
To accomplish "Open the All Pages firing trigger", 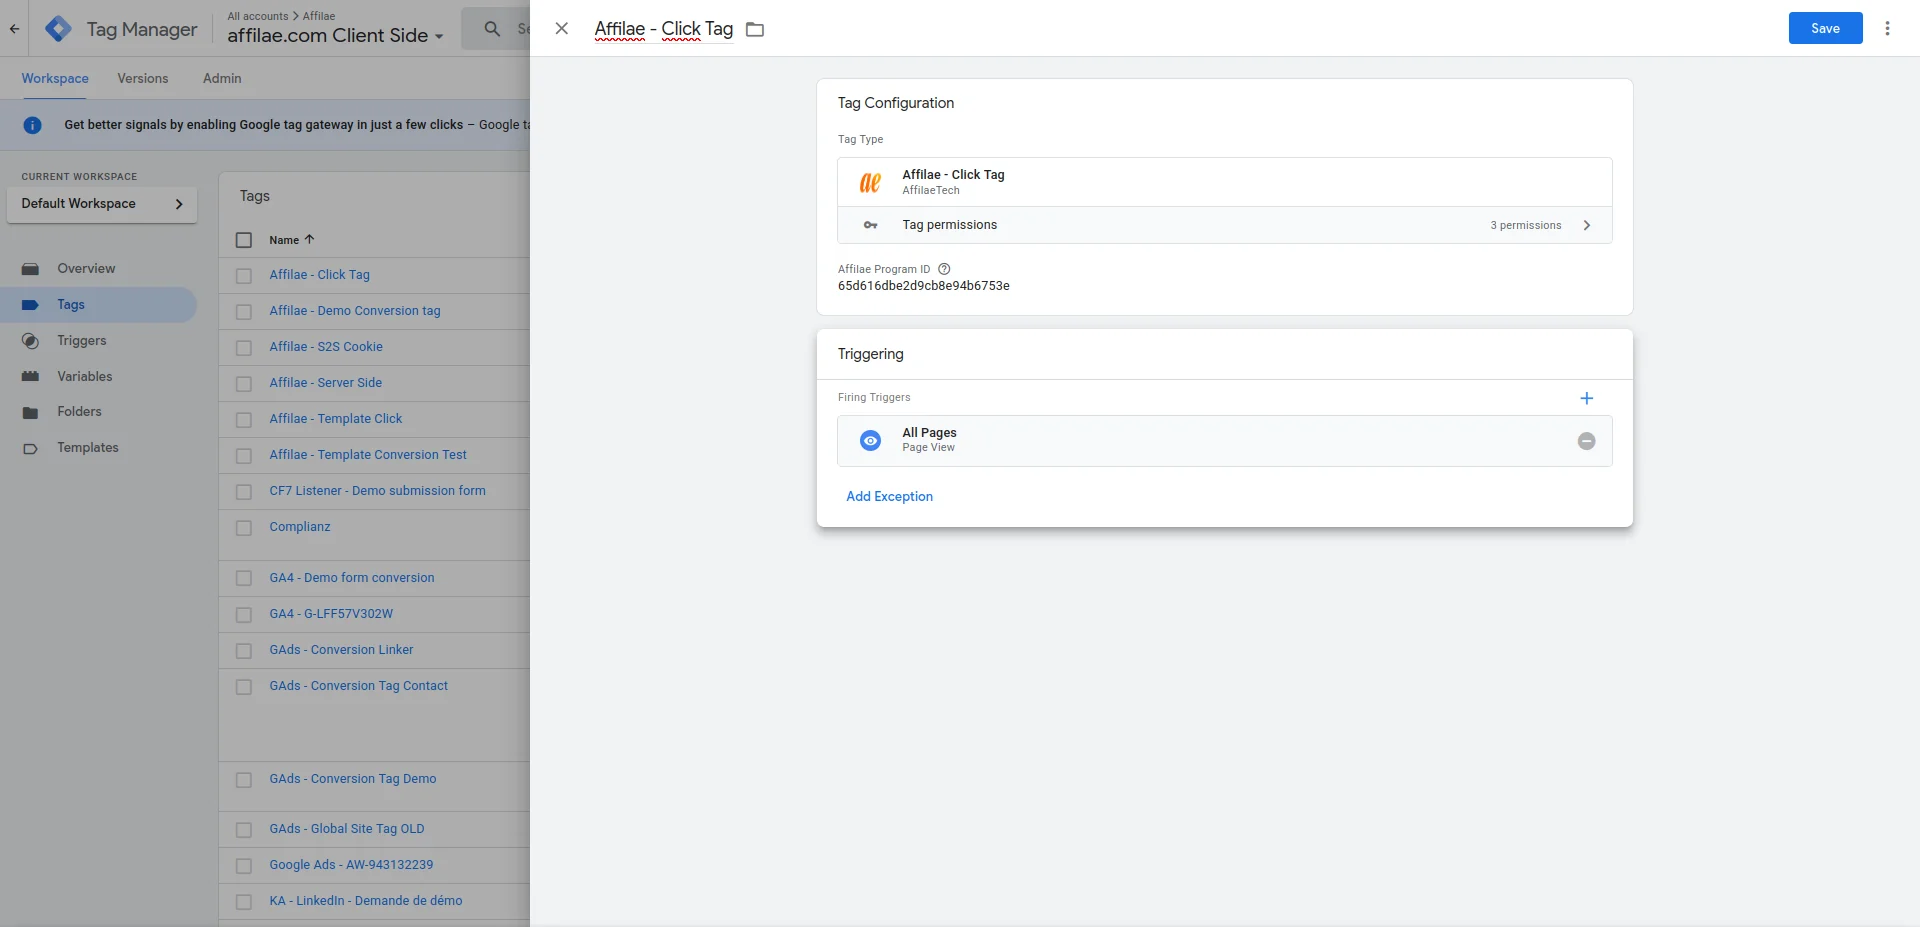I will click(1224, 441).
